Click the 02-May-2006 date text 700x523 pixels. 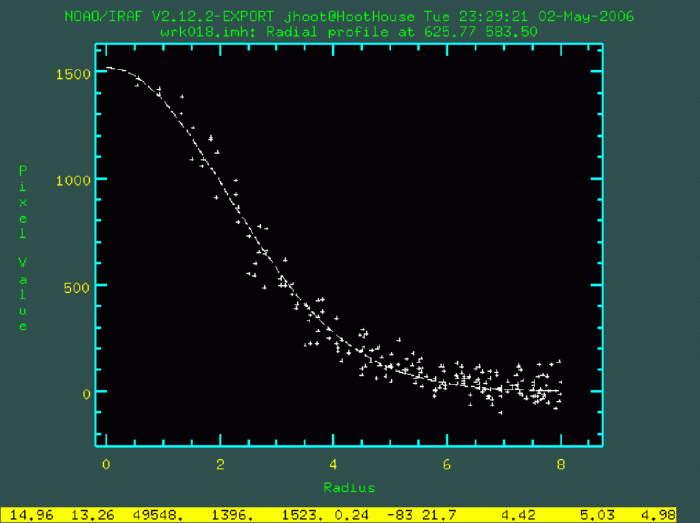point(586,17)
